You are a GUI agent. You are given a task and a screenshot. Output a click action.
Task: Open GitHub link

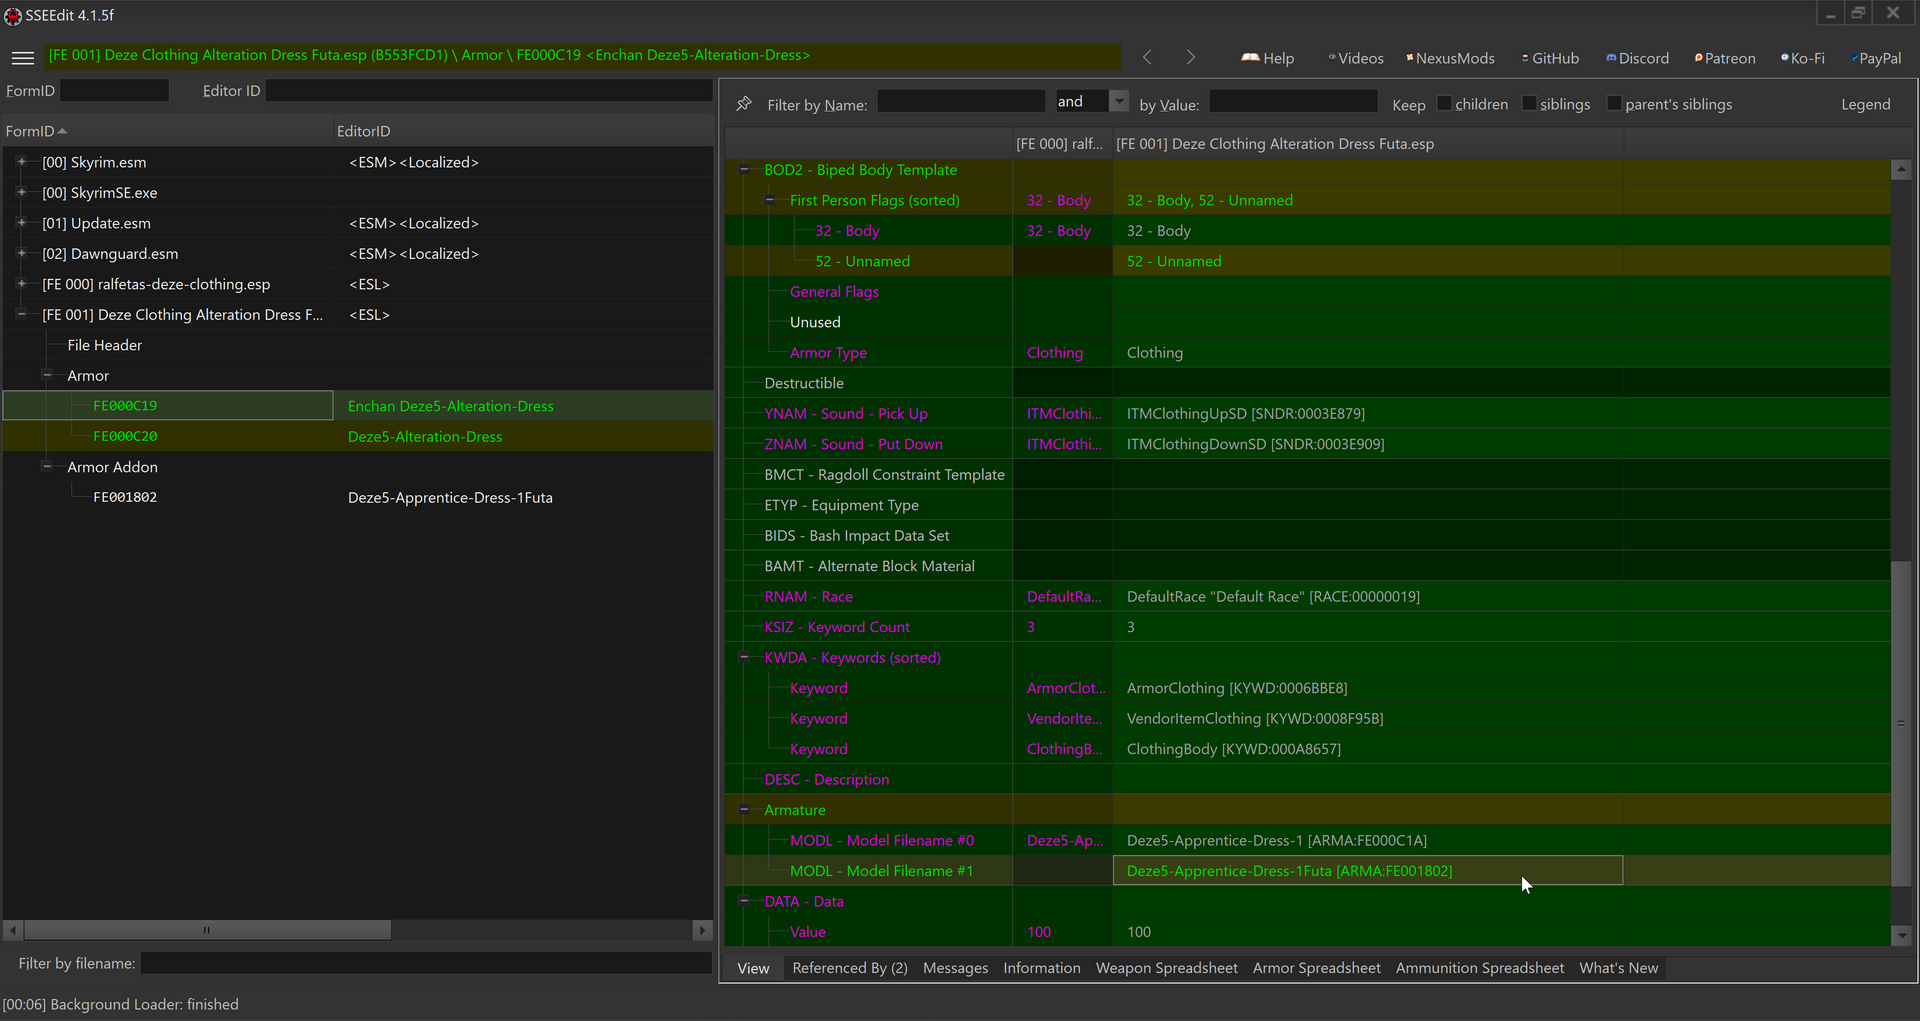[x=1550, y=58]
